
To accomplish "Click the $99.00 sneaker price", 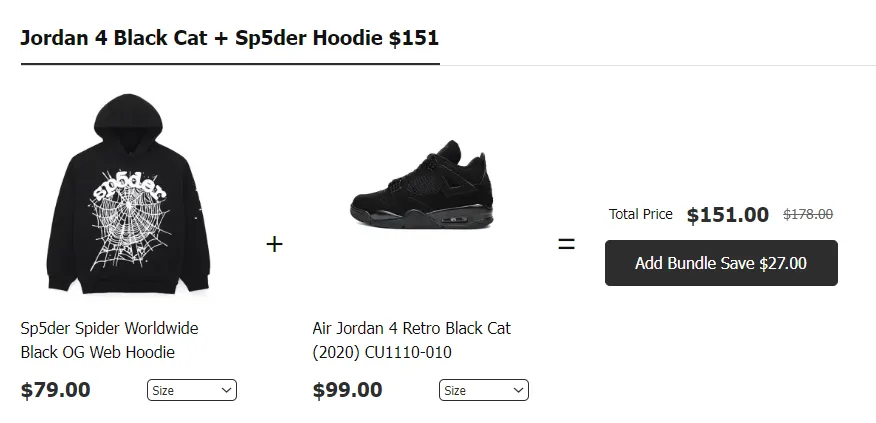I will pos(347,390).
